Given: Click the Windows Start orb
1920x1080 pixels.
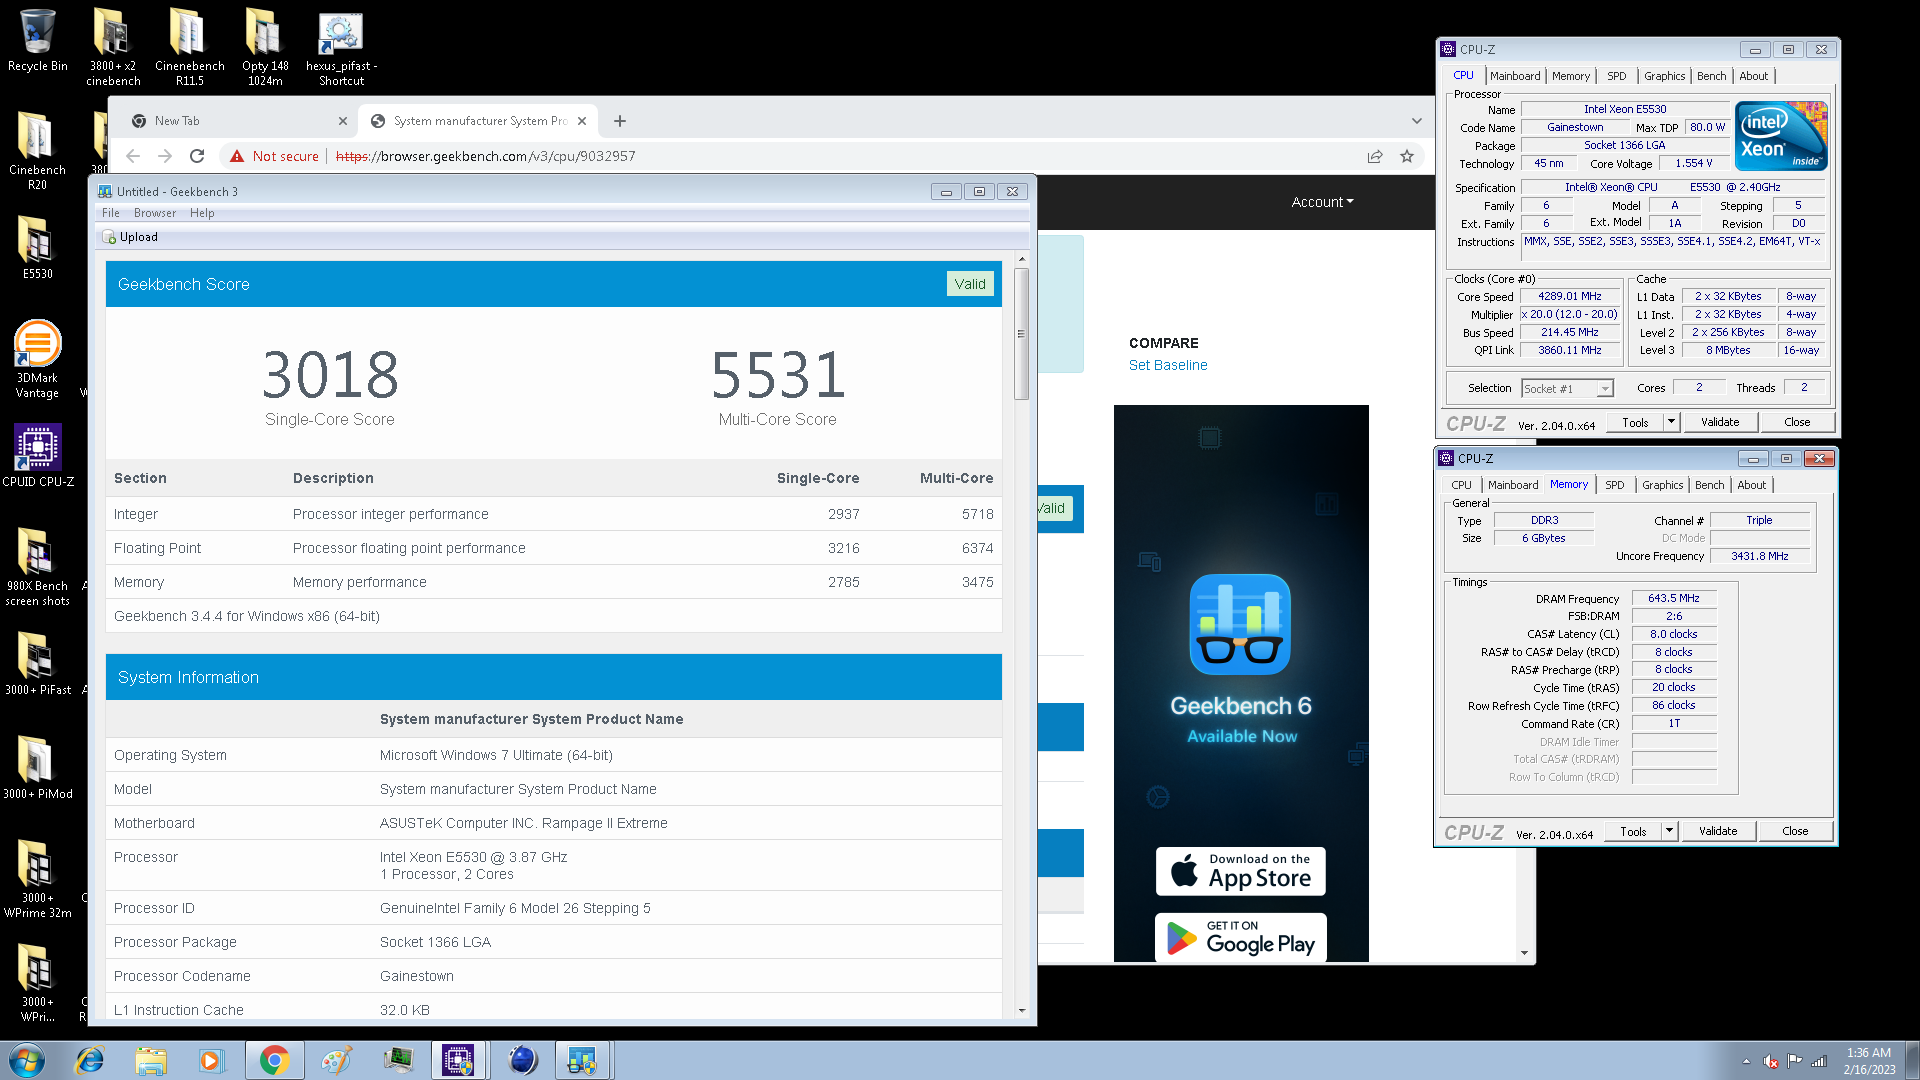Looking at the screenshot, I should (x=27, y=1060).
